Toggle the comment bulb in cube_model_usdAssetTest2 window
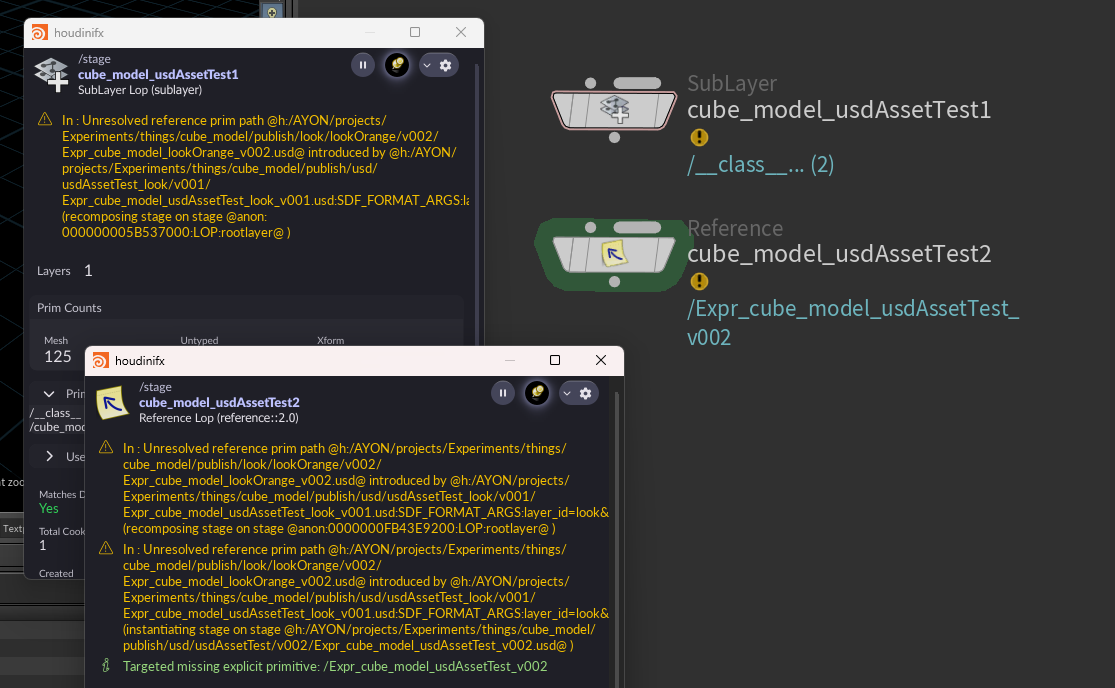This screenshot has height=688, width=1115. [x=537, y=393]
